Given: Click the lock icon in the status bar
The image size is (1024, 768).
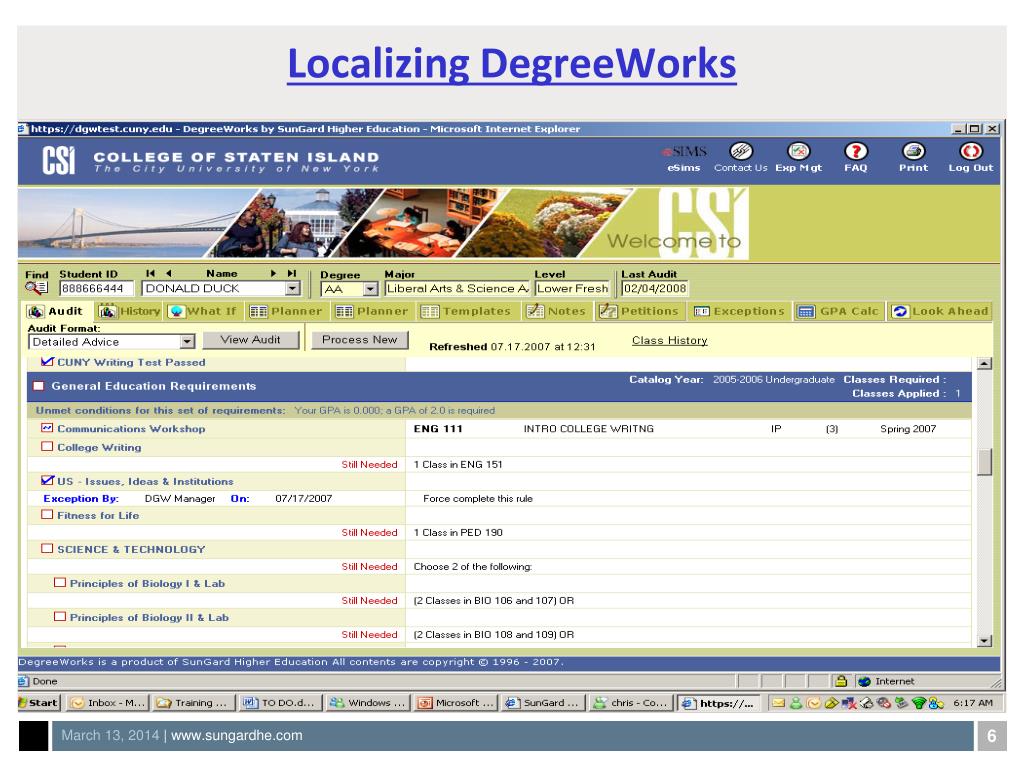Looking at the screenshot, I should pyautogui.click(x=841, y=681).
